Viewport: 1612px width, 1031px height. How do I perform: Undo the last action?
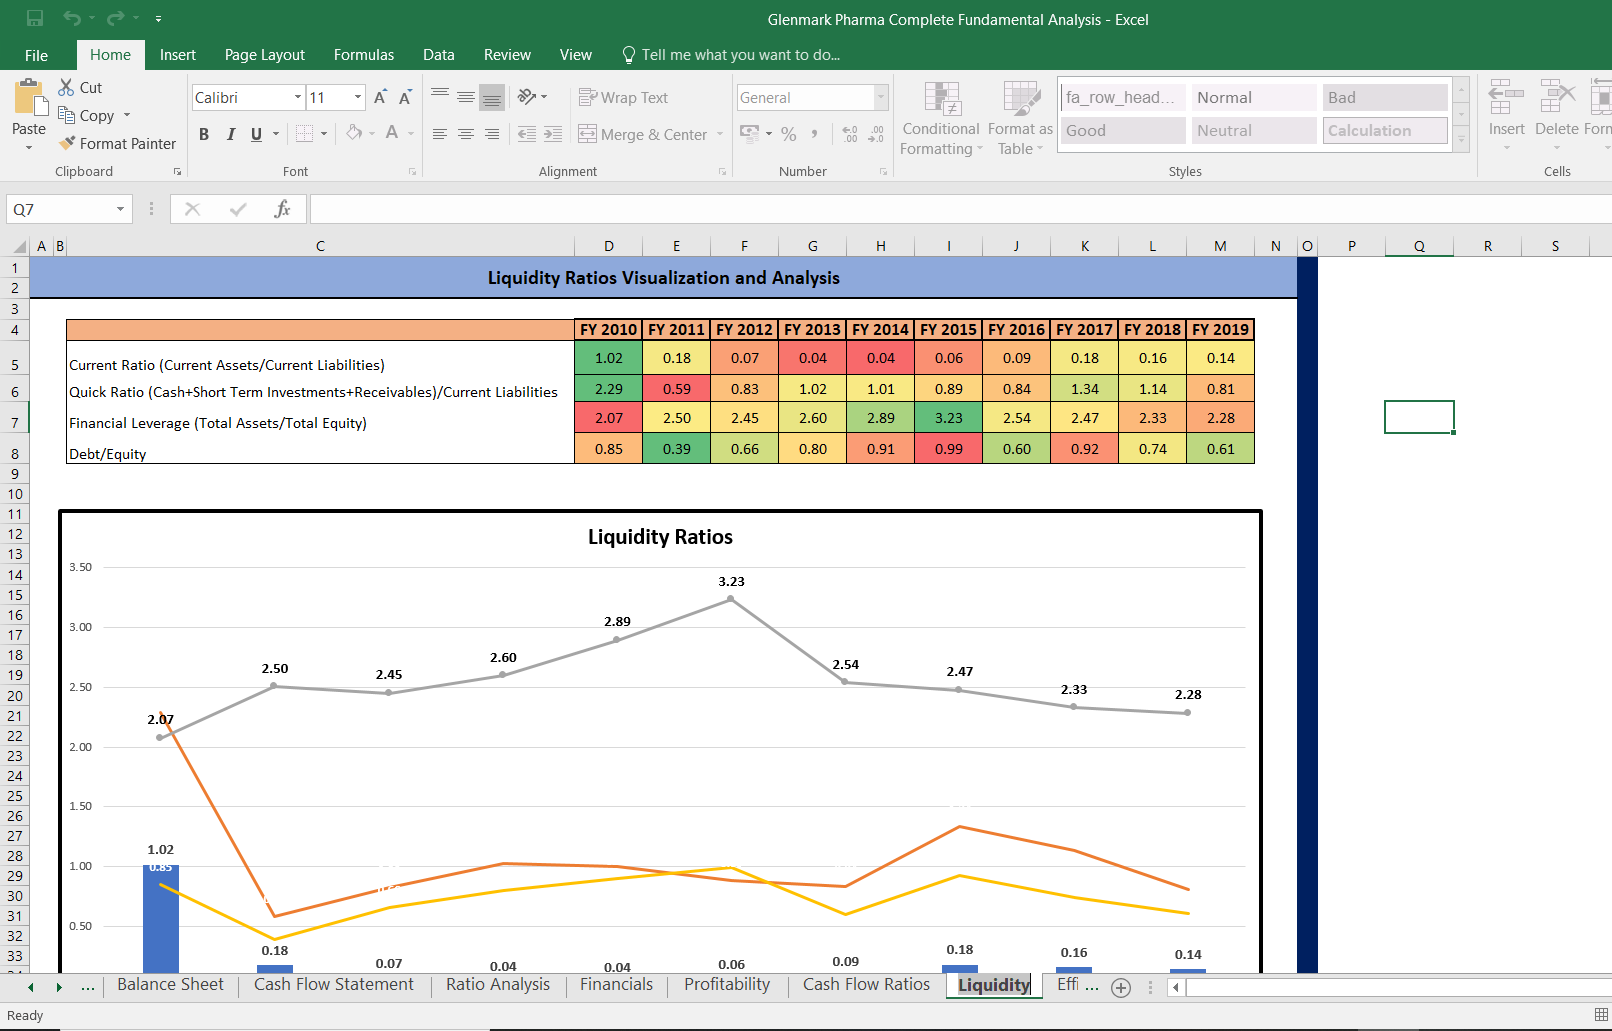pyautogui.click(x=72, y=18)
